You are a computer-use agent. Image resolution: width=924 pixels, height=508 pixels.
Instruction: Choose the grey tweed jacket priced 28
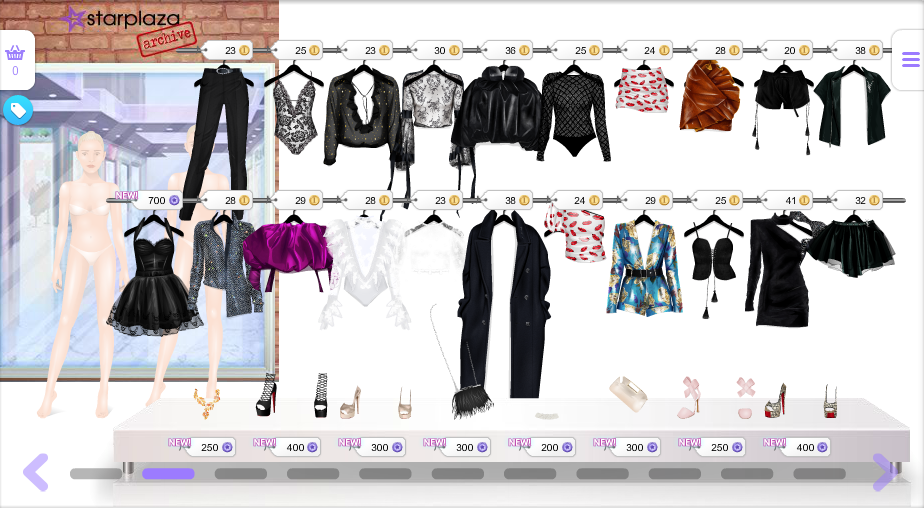click(x=226, y=265)
